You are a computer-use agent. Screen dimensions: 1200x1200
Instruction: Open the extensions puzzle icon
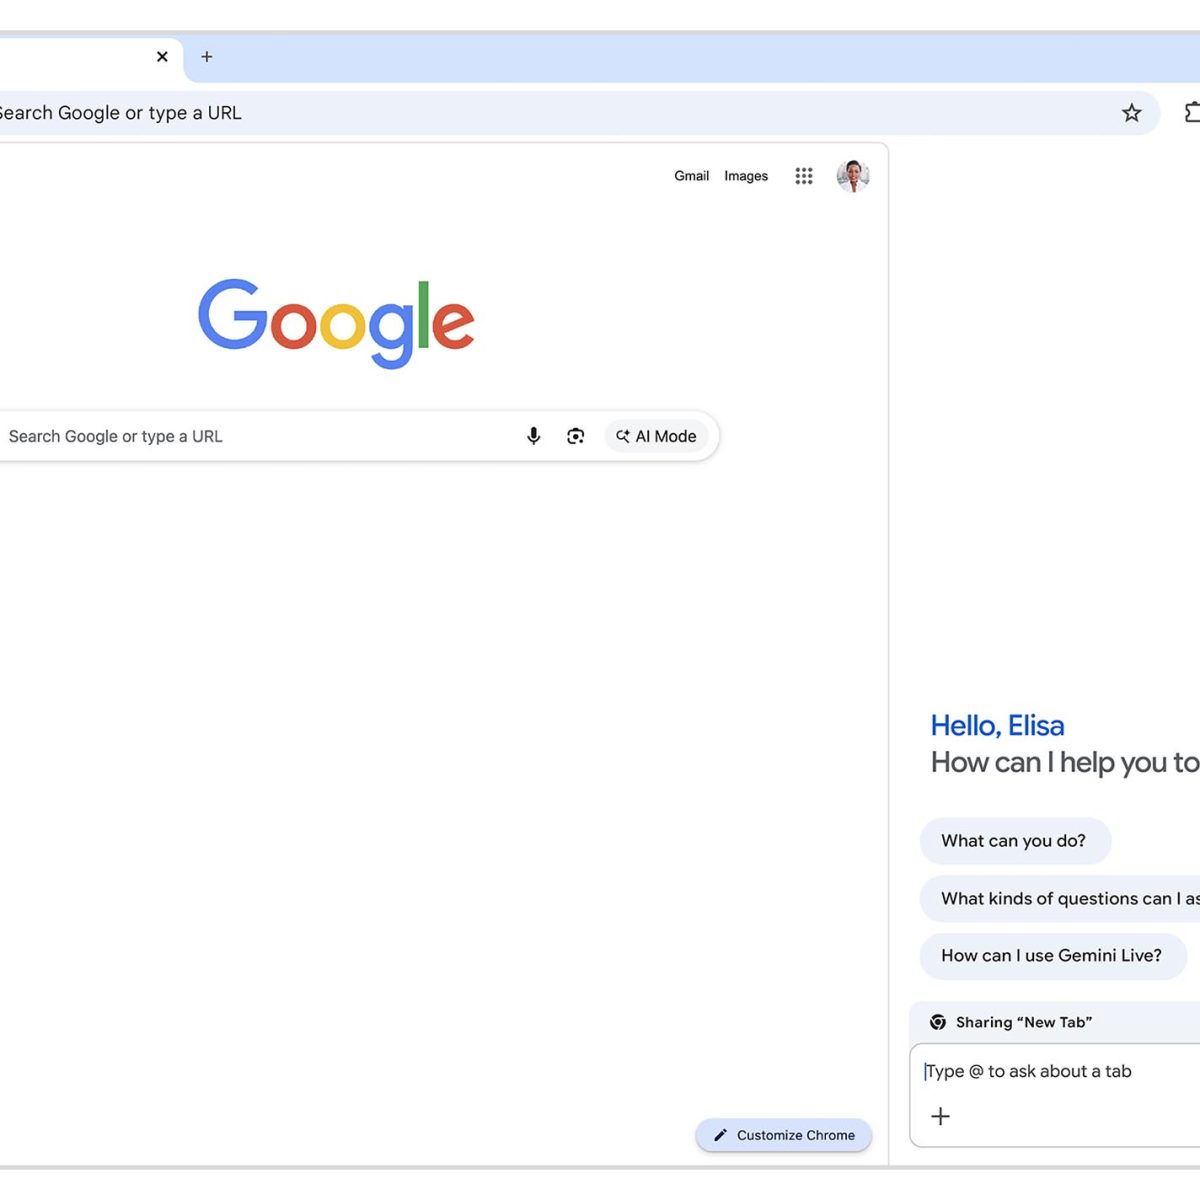click(x=1192, y=113)
